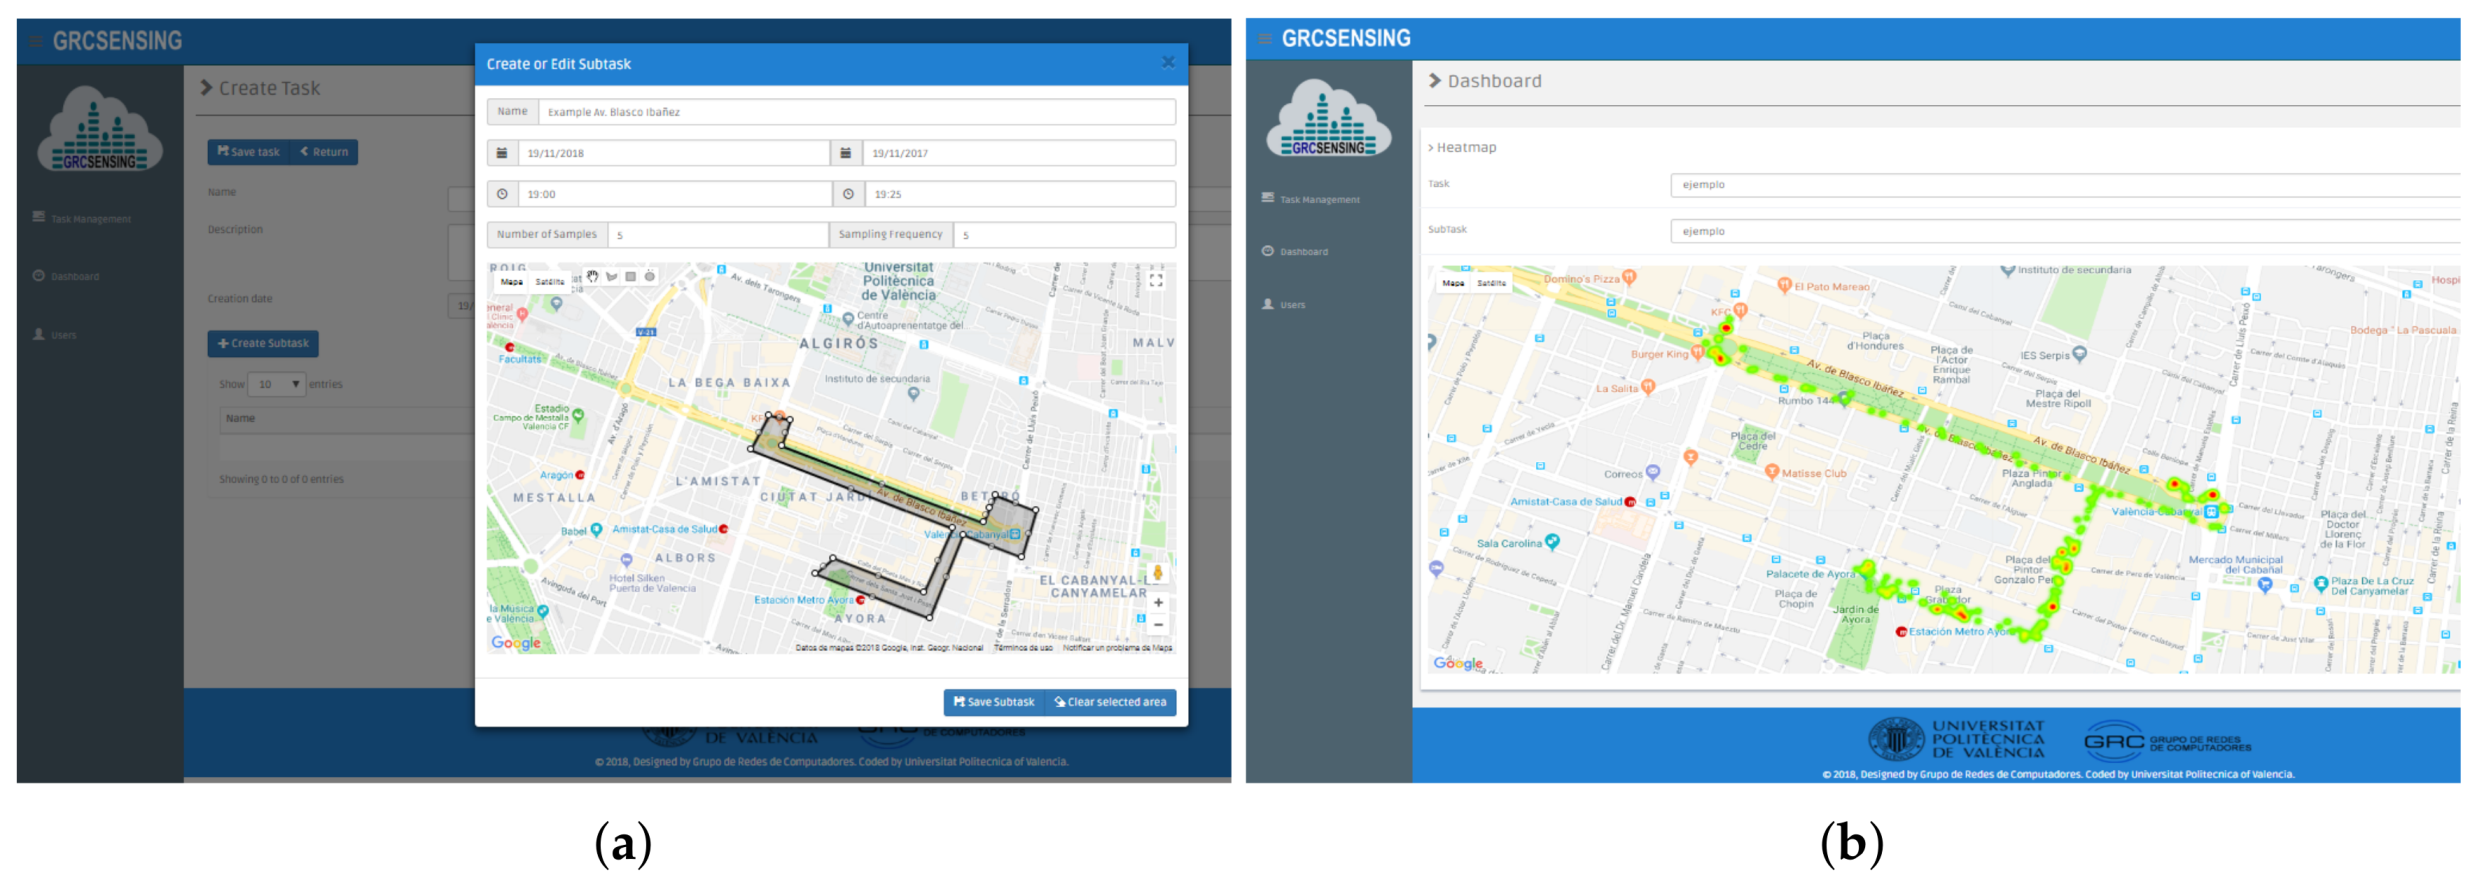
Task: Open the start time clock picker
Action: (502, 194)
